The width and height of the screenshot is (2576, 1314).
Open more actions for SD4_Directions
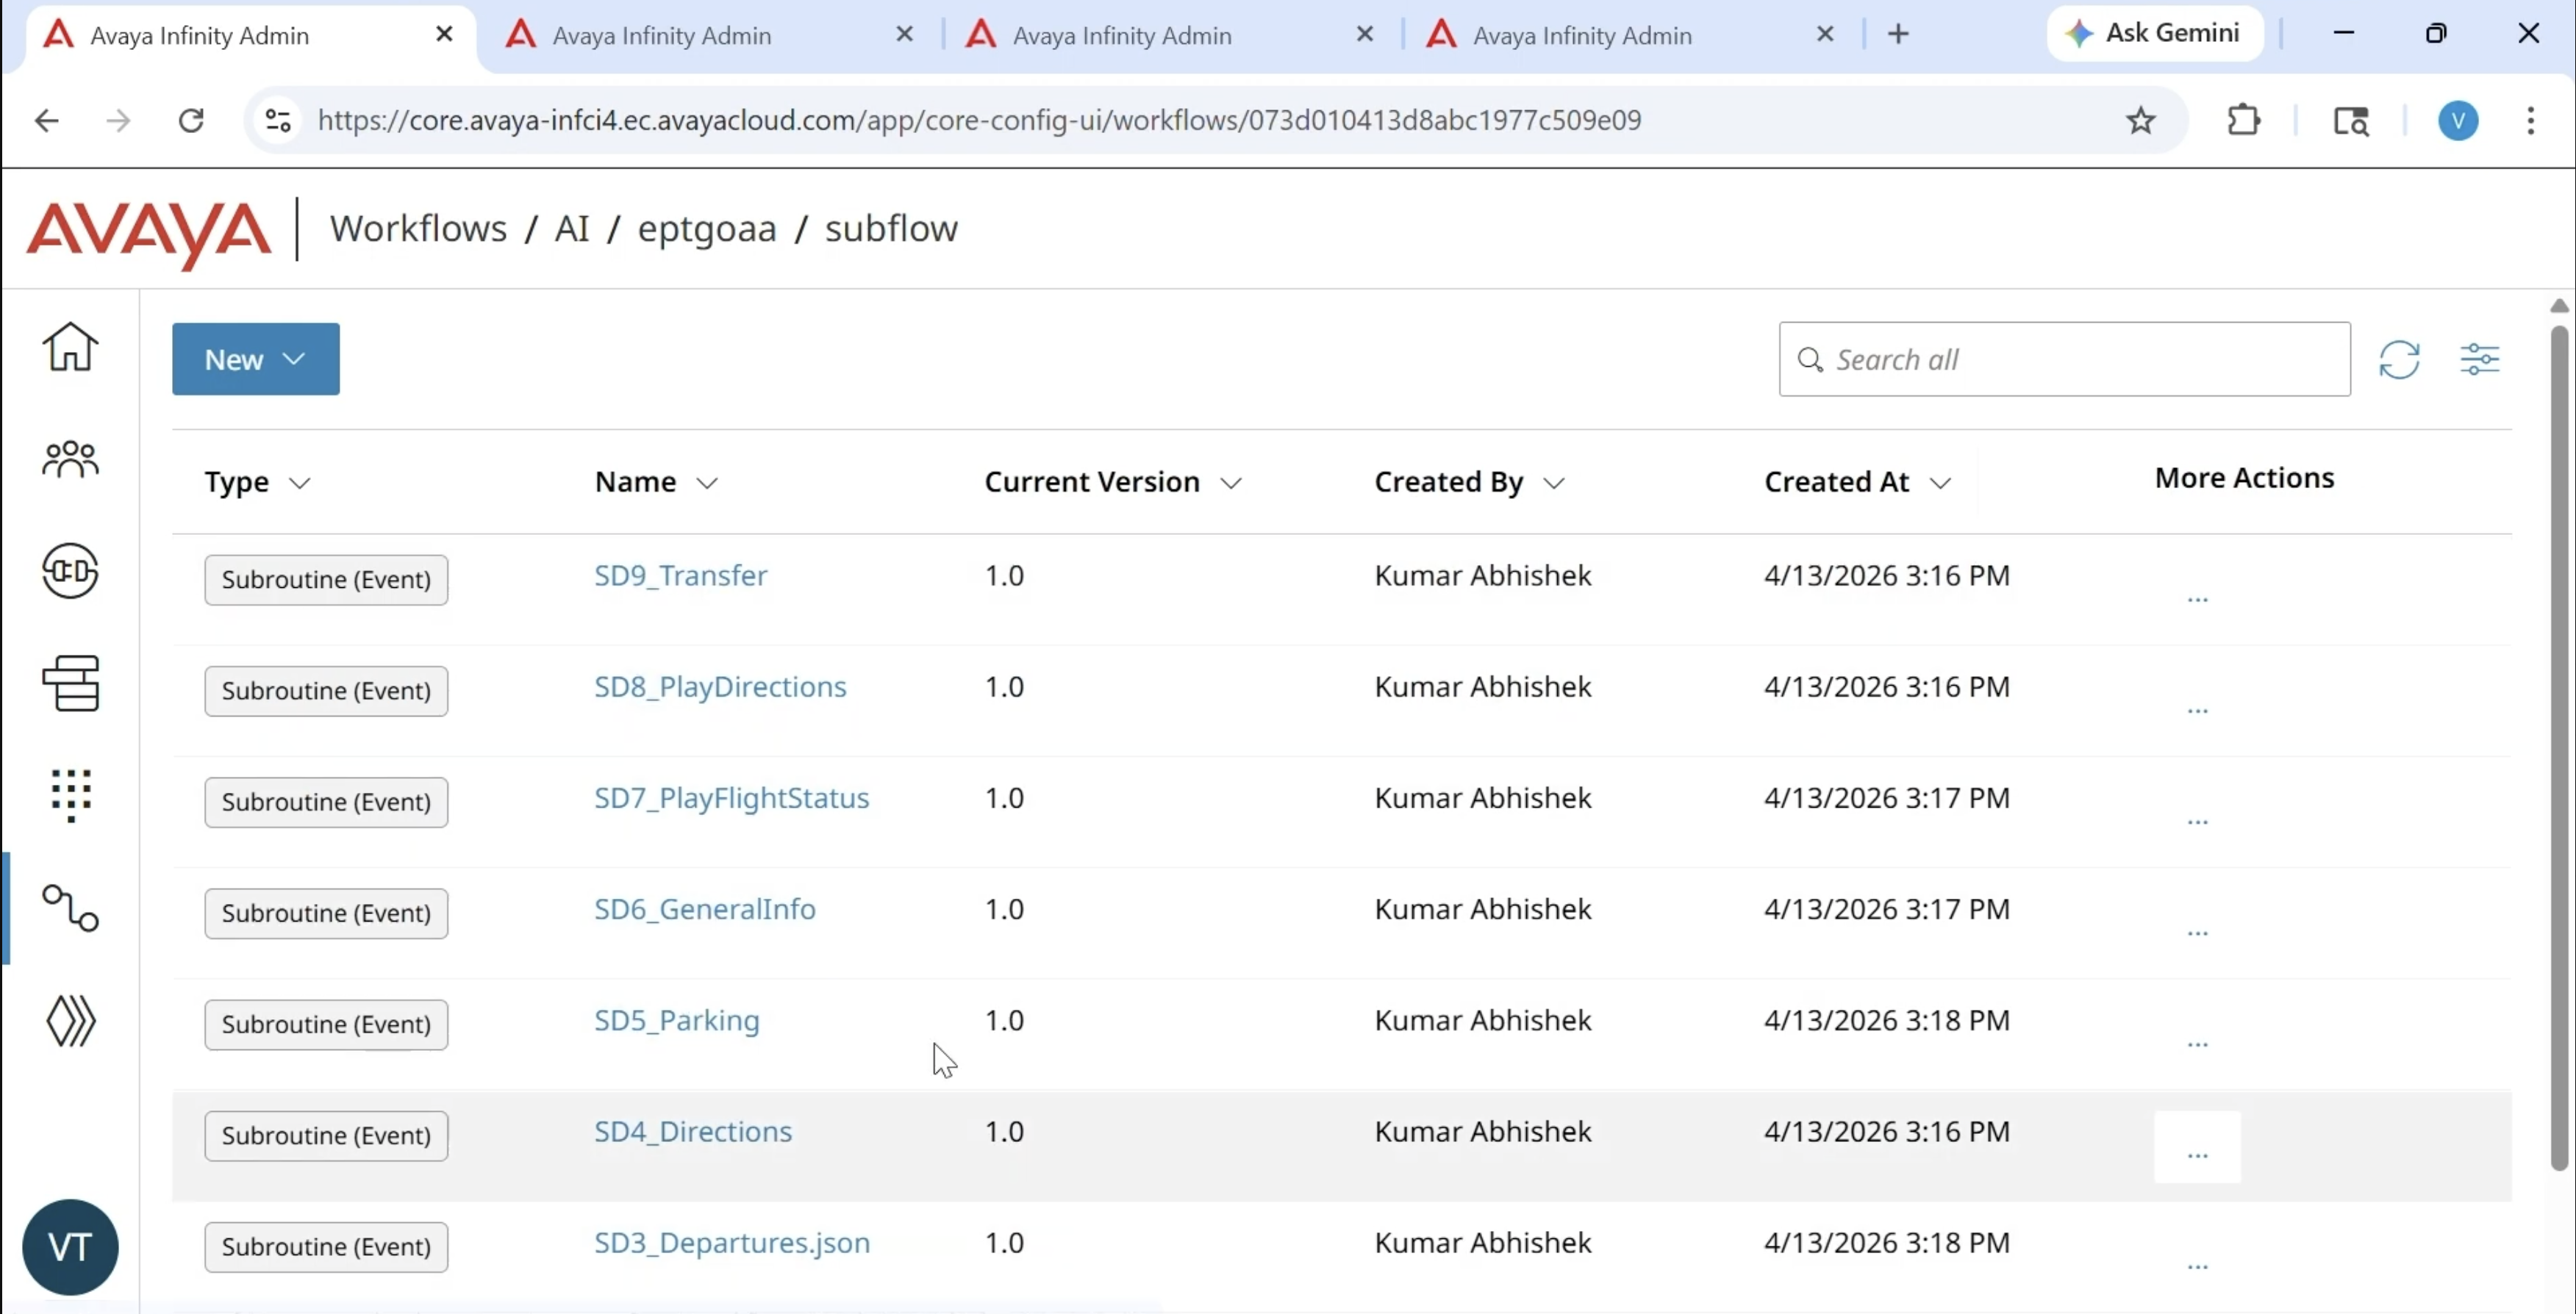(2197, 1147)
